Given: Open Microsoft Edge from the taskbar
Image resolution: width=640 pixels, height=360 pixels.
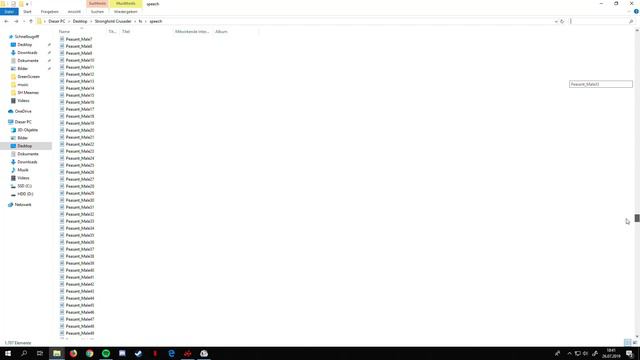Looking at the screenshot, I should pyautogui.click(x=171, y=353).
